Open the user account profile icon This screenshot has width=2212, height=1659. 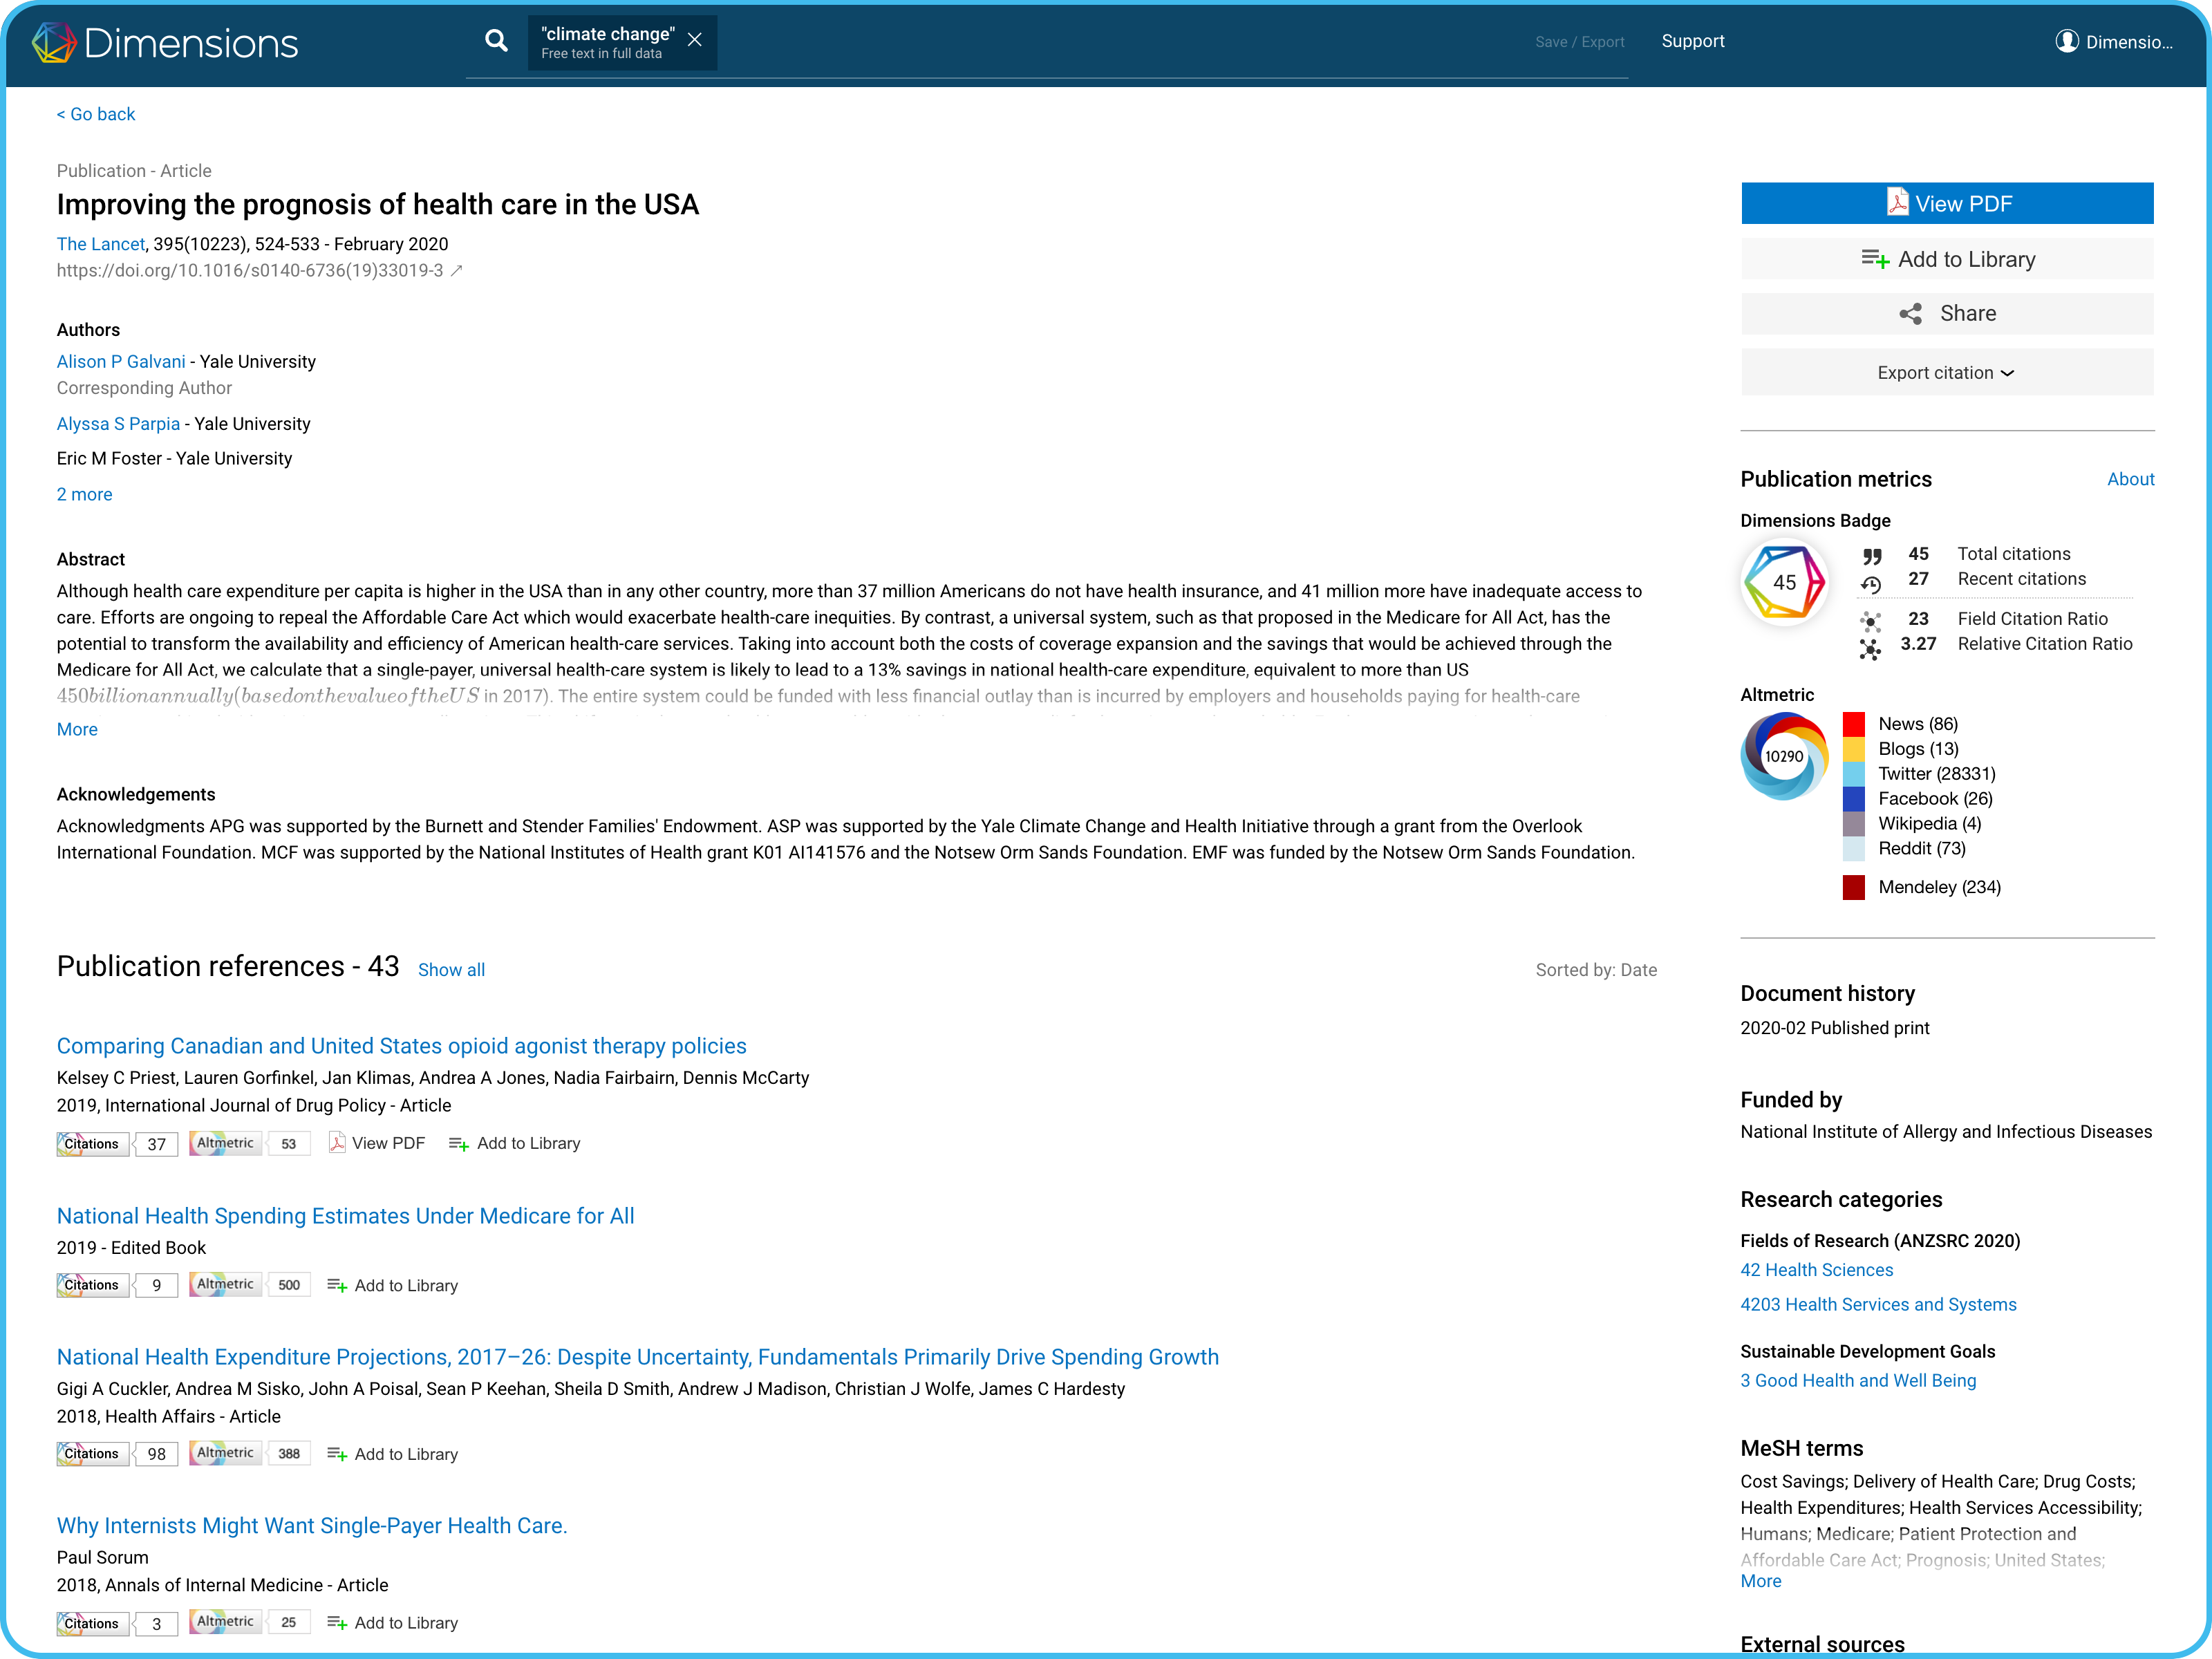tap(2066, 41)
